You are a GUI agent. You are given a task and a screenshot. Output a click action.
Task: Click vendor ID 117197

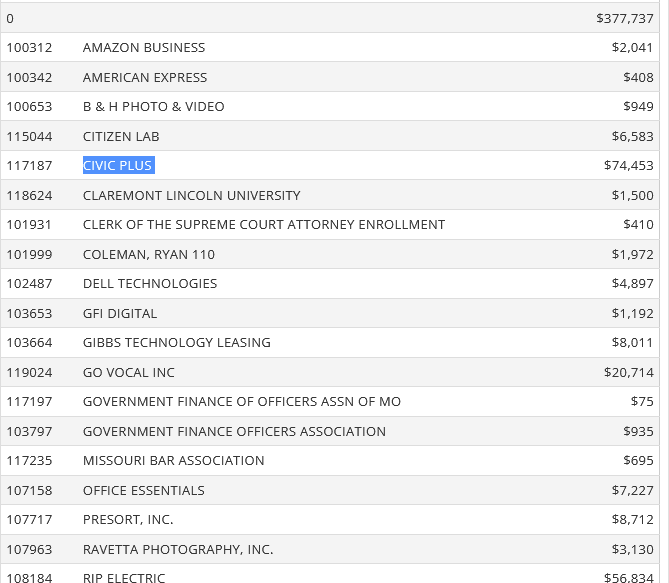29,402
